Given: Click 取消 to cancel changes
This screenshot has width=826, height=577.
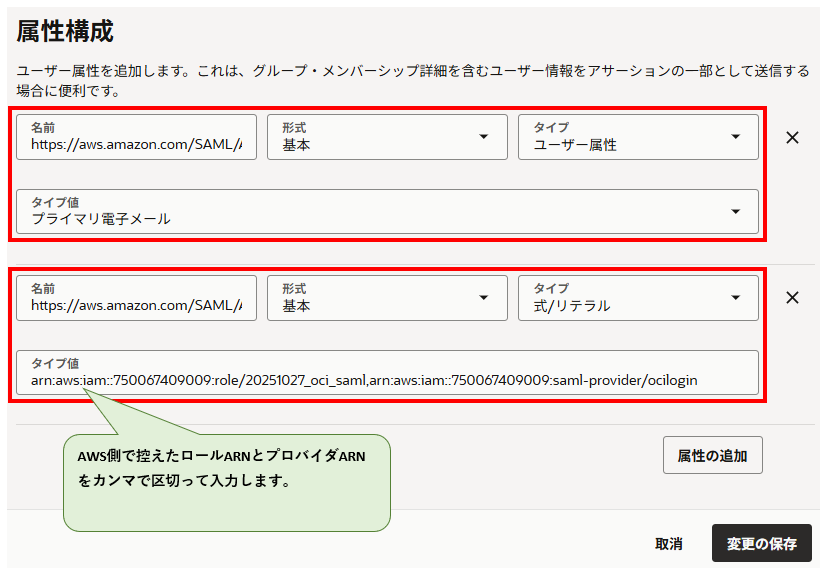Looking at the screenshot, I should tap(668, 544).
